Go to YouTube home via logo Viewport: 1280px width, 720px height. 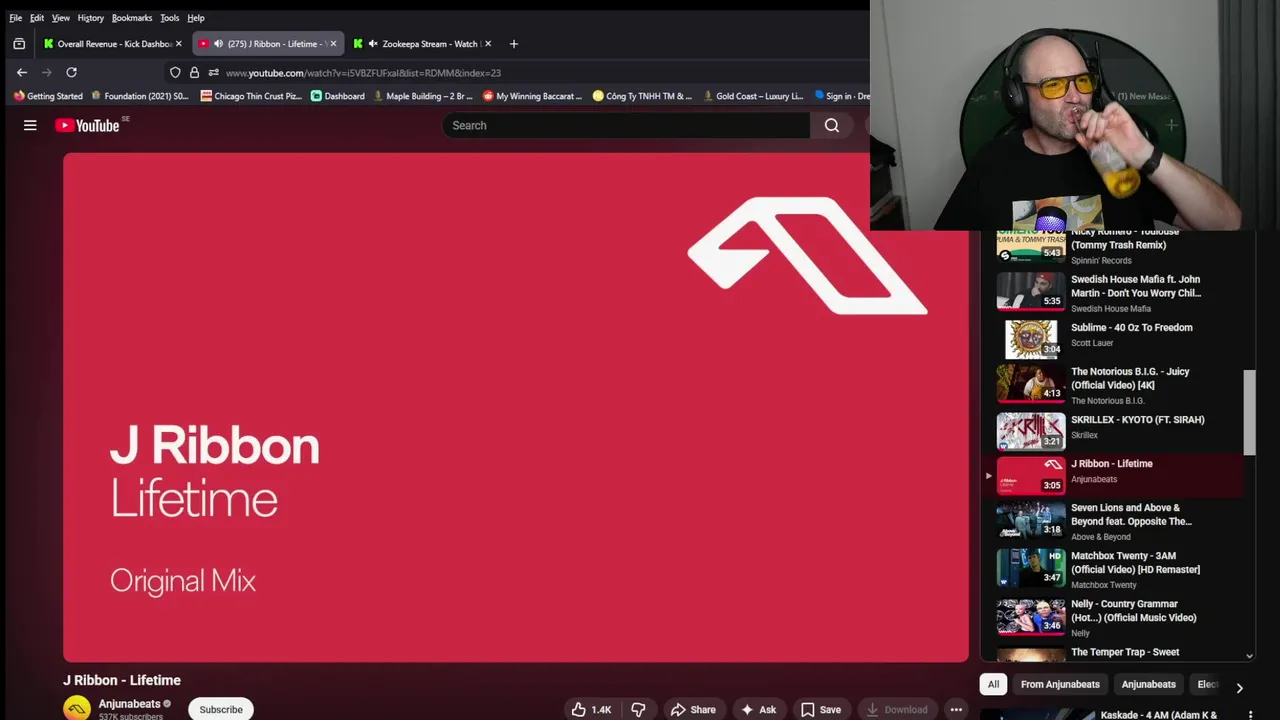(x=88, y=125)
